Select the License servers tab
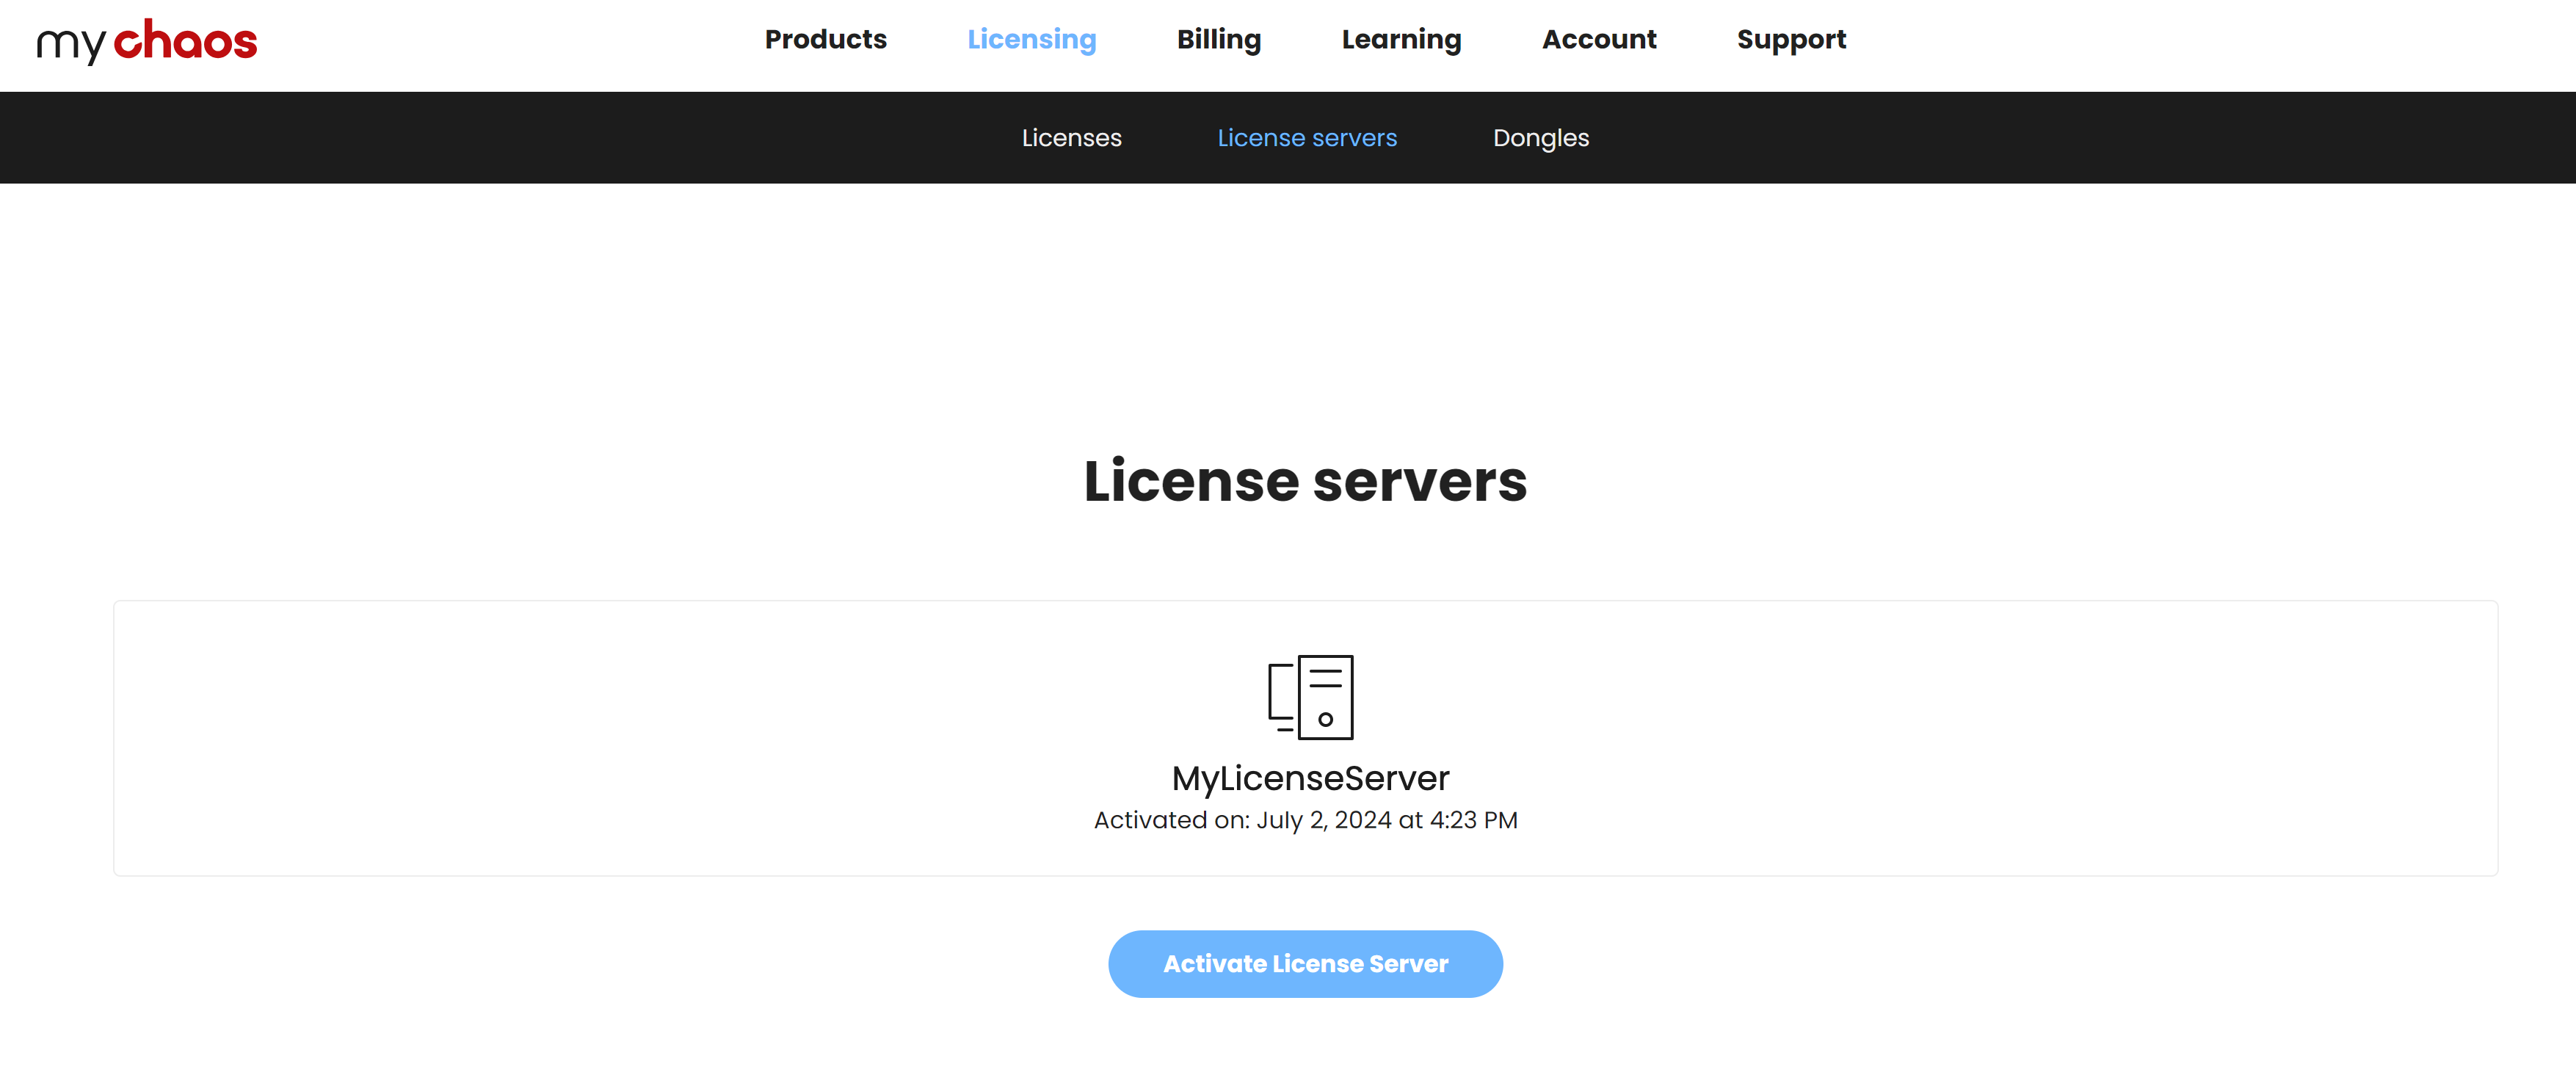This screenshot has height=1075, width=2576. coord(1307,138)
